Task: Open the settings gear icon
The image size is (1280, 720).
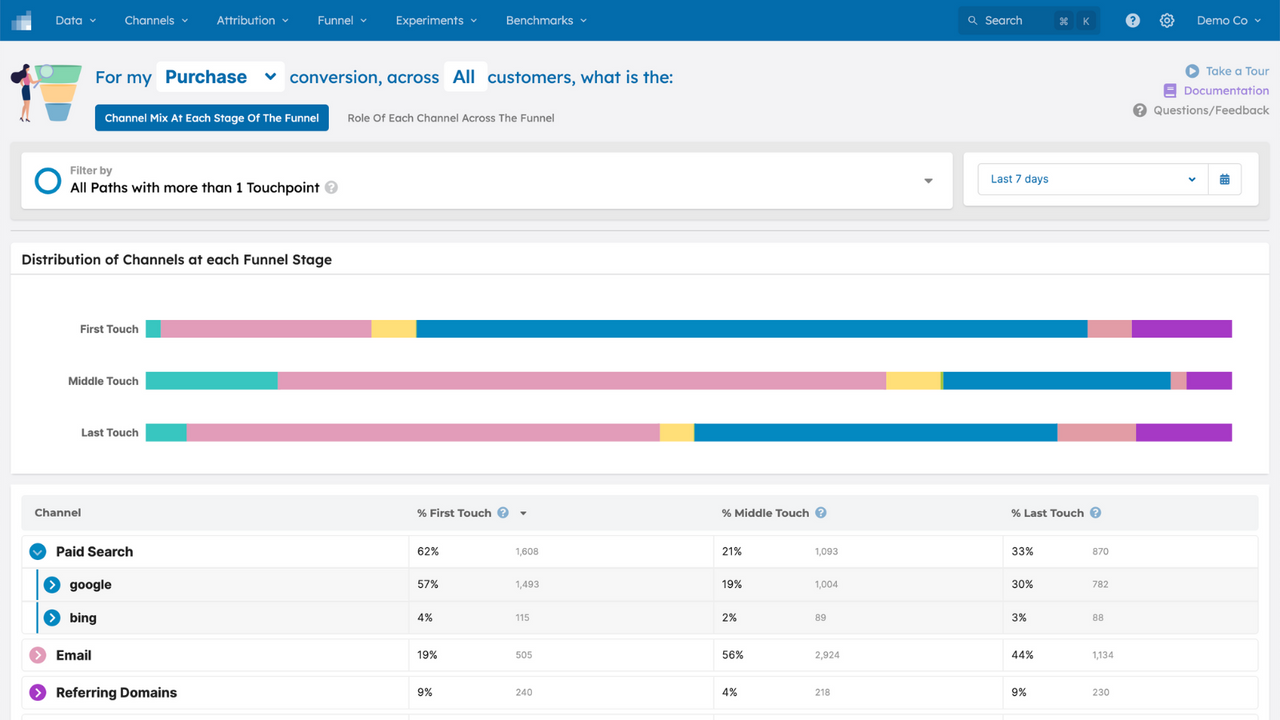Action: [x=1166, y=20]
